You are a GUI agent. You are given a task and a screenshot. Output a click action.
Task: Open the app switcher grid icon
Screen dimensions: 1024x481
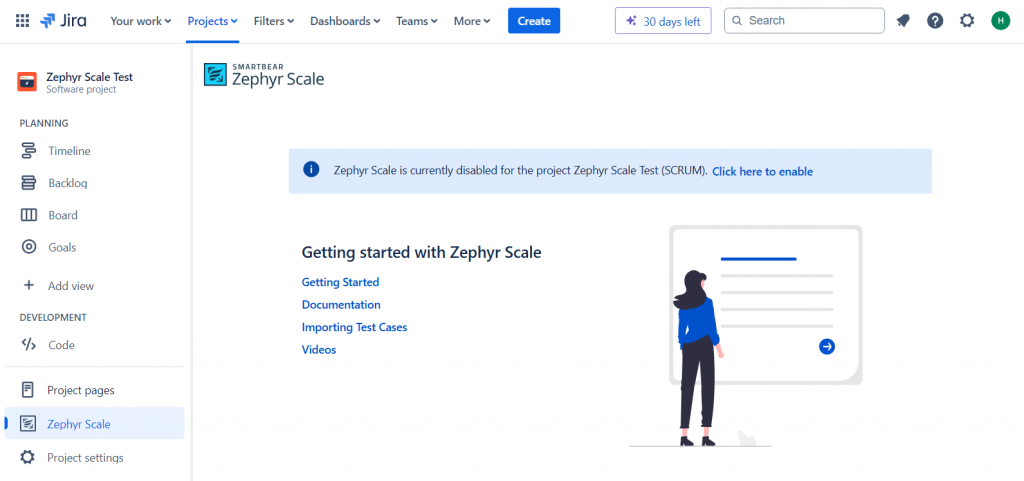click(x=22, y=21)
